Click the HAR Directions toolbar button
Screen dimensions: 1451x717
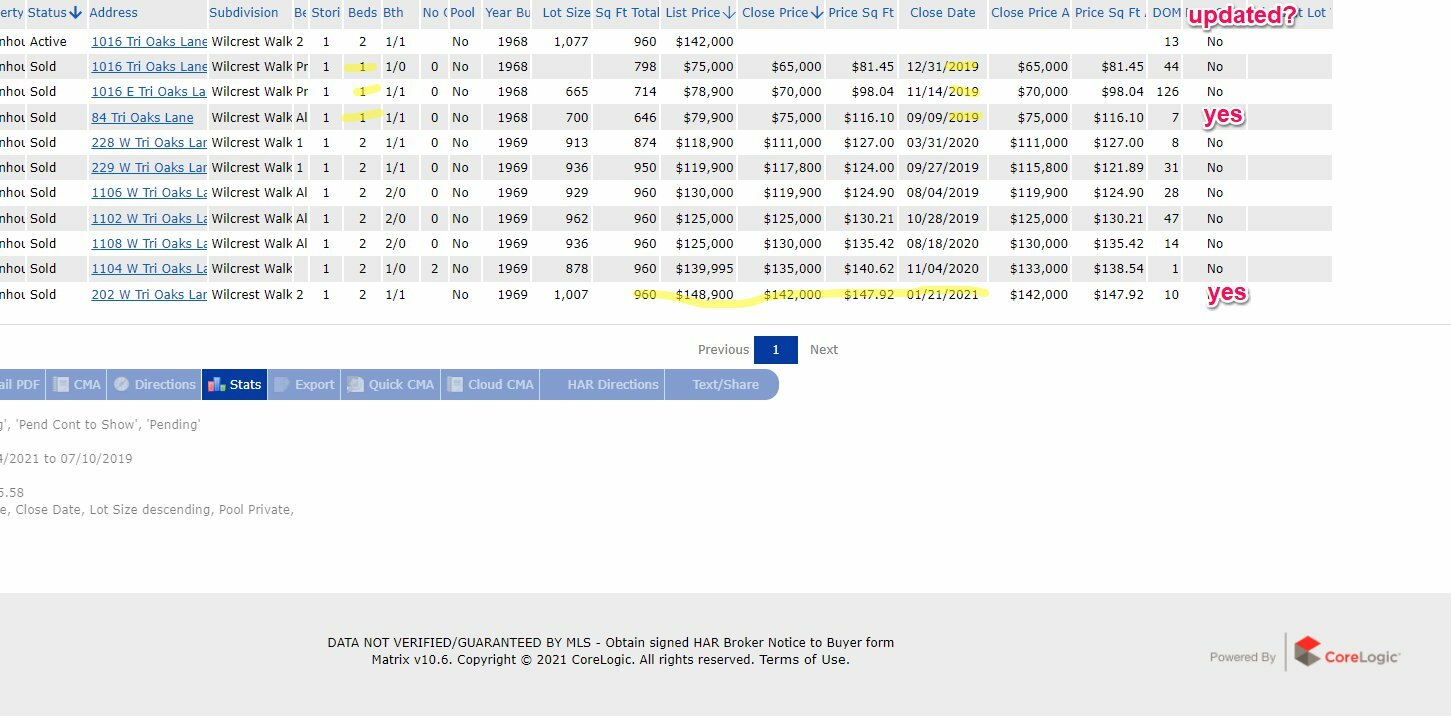coord(612,384)
